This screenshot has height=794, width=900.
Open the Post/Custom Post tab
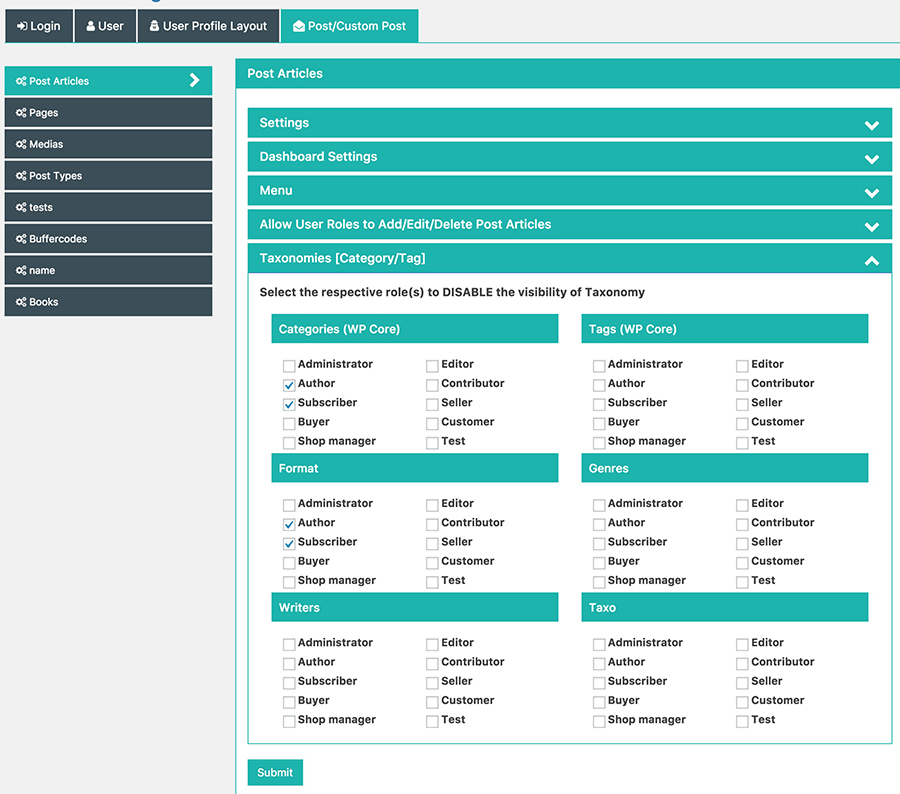coord(349,26)
